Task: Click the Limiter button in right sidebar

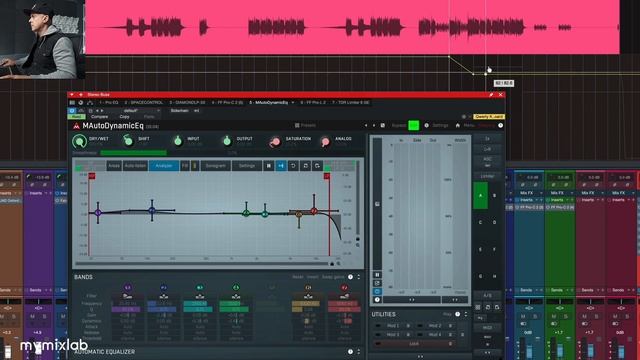Action: 487,176
